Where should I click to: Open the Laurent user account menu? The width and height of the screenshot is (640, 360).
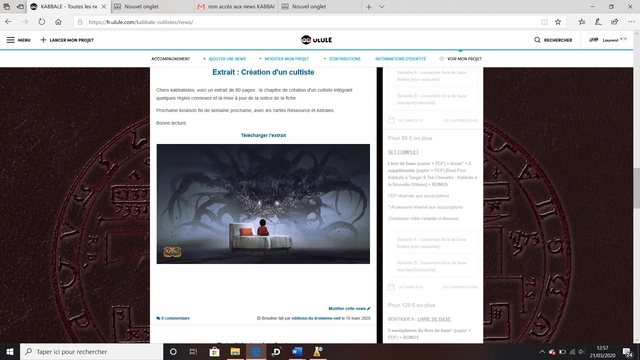click(x=608, y=40)
